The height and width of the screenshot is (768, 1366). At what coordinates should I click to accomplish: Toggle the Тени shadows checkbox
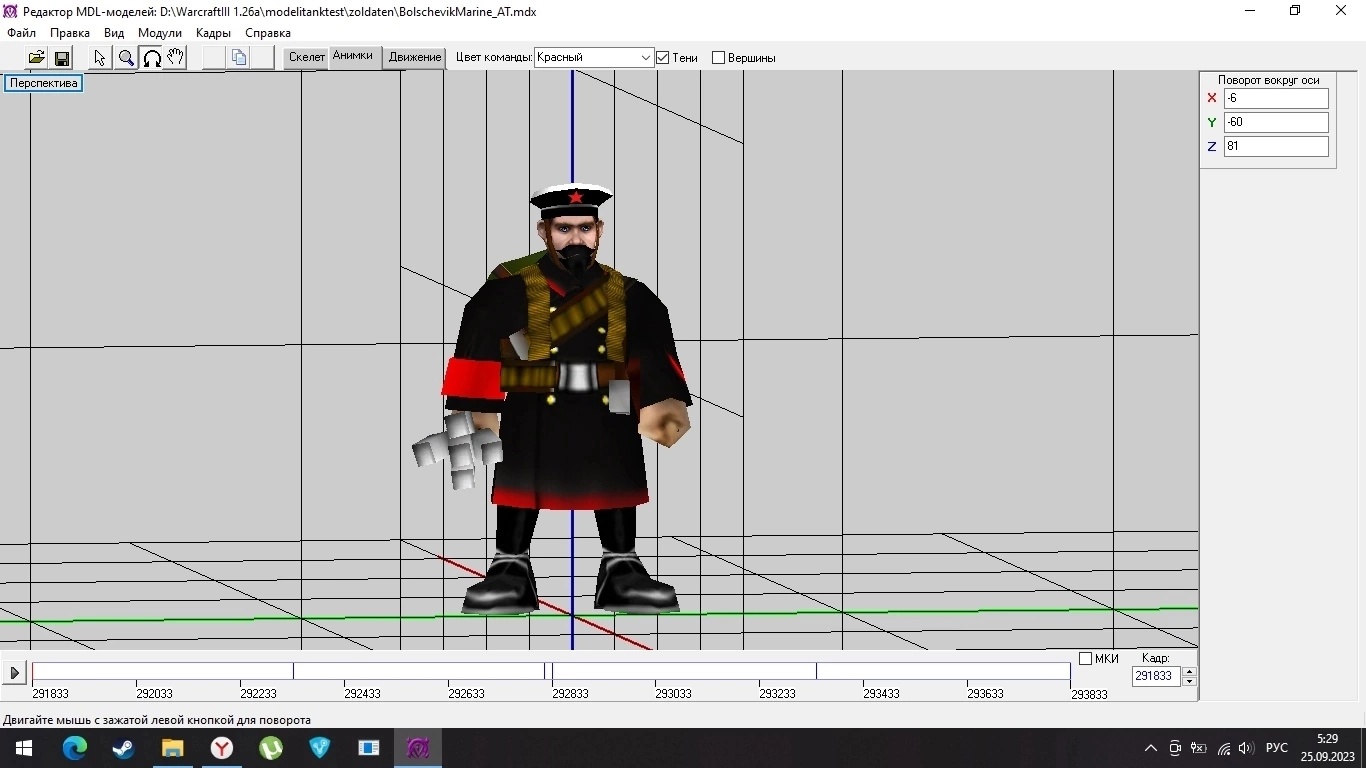662,58
